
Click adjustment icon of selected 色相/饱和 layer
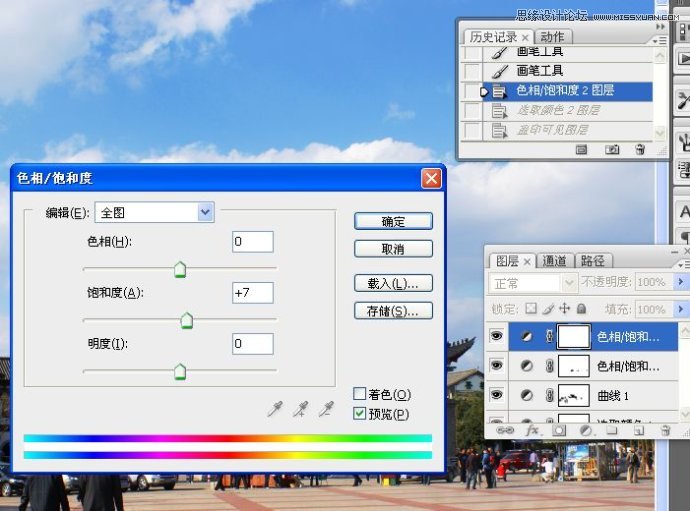click(527, 337)
